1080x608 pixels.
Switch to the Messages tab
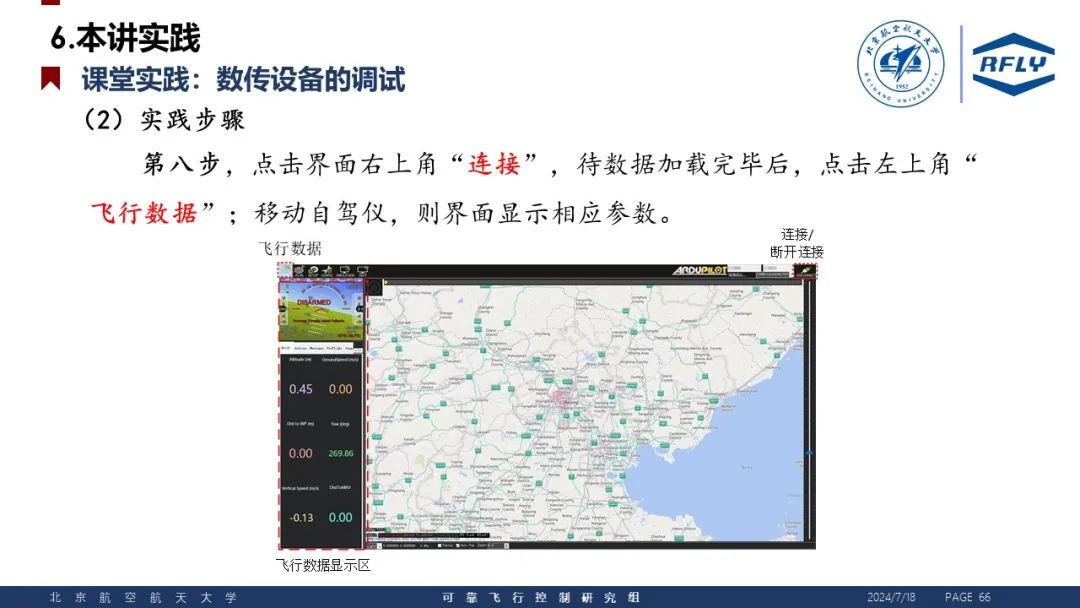tap(316, 347)
